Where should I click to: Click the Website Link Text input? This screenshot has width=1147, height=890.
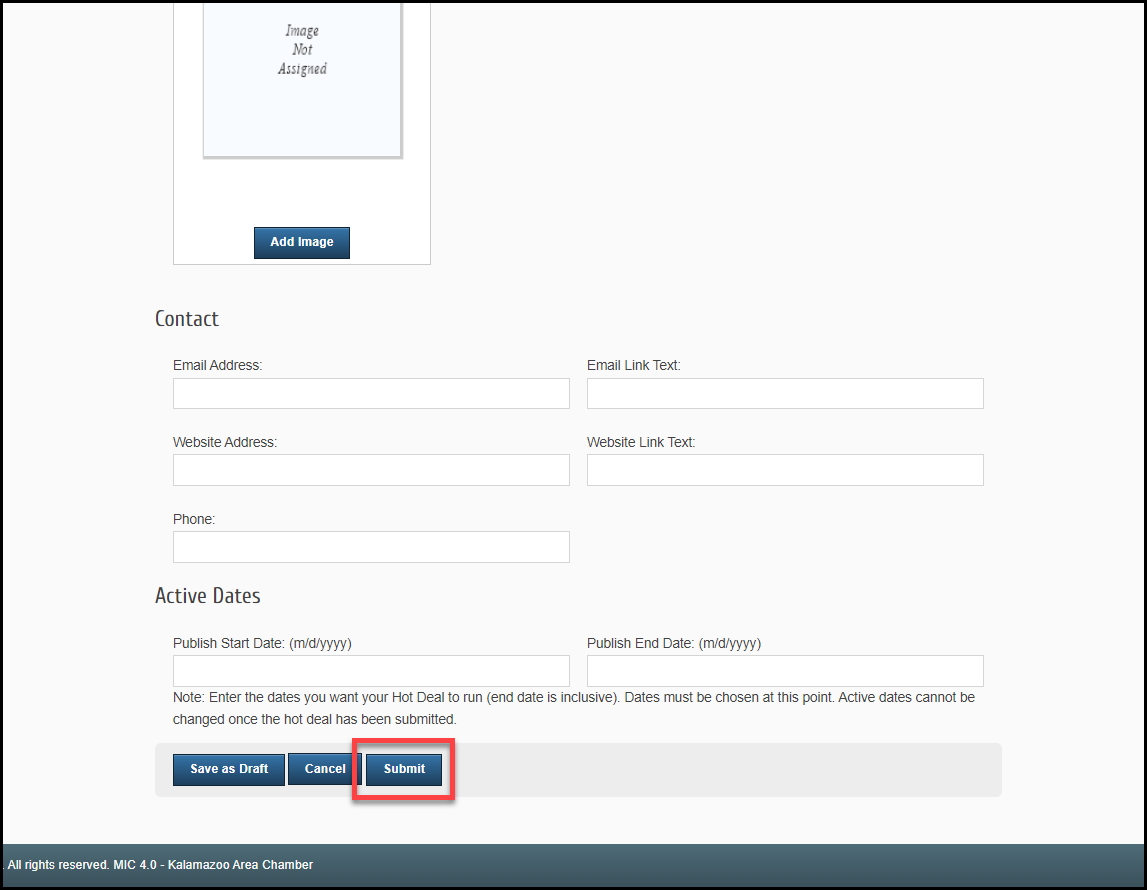785,470
